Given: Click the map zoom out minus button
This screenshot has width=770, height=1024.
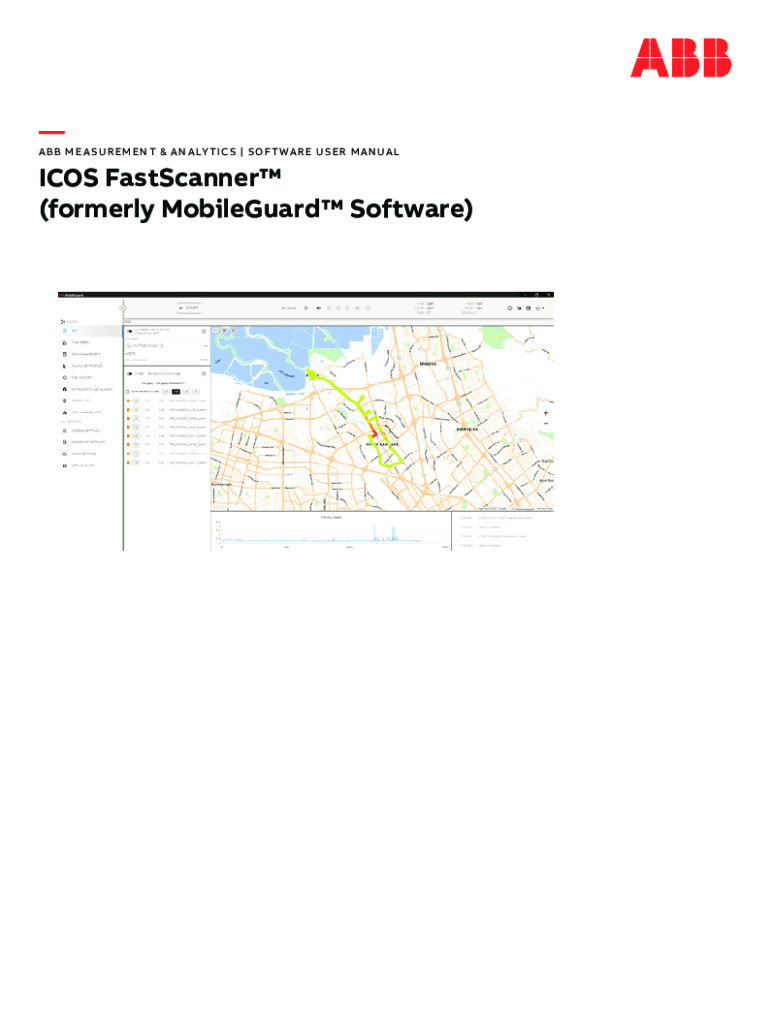Looking at the screenshot, I should pyautogui.click(x=546, y=423).
